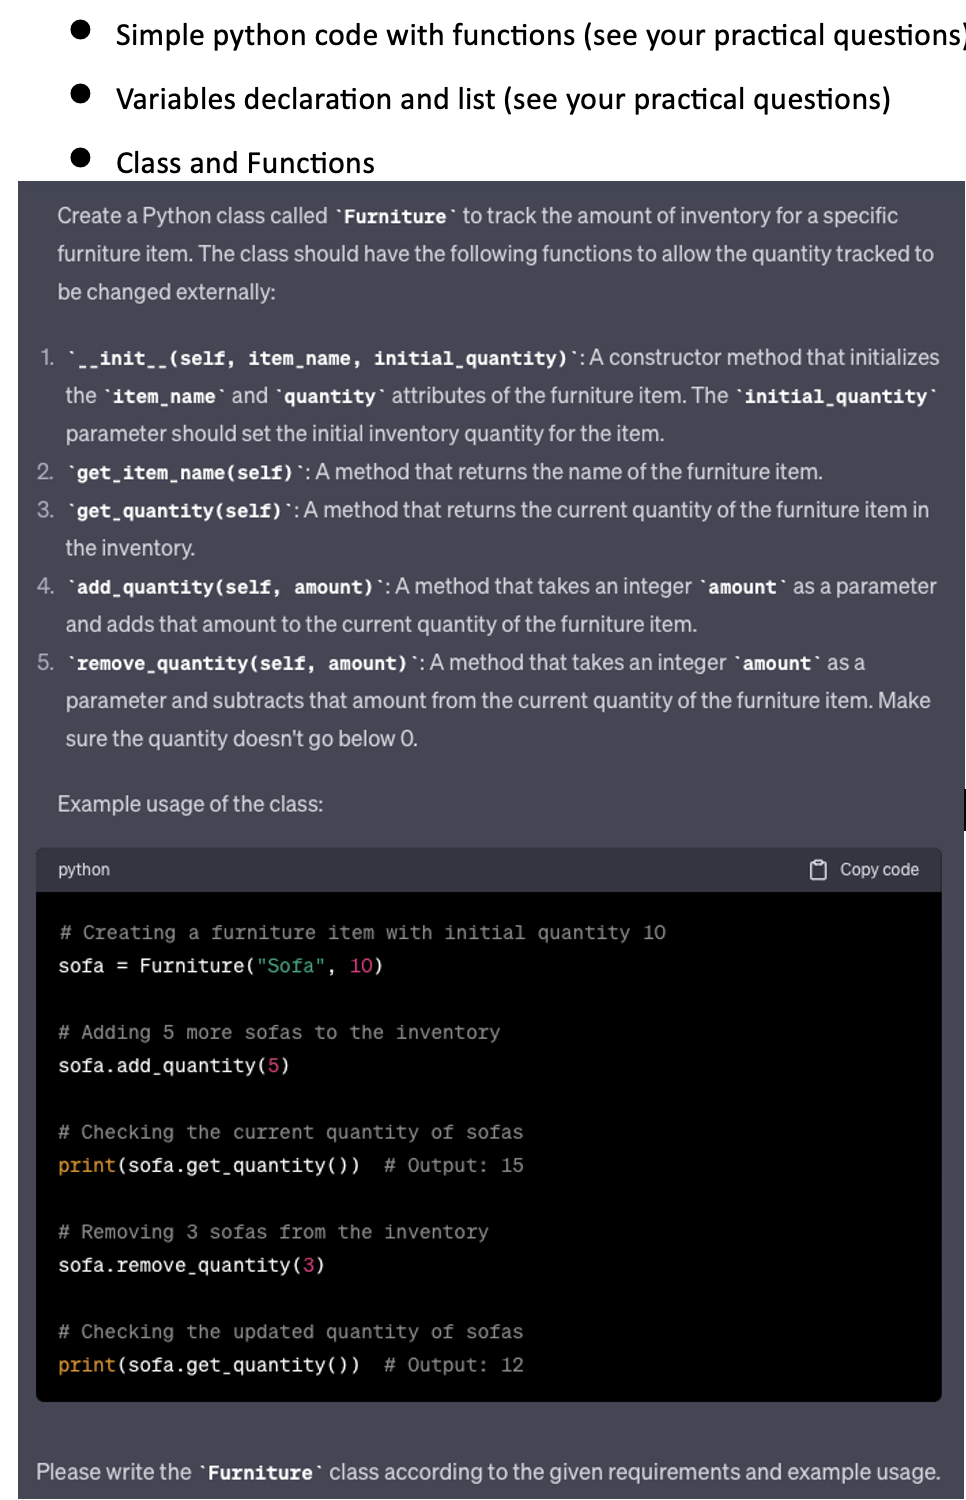Click the print line with Output: 15
966x1500 pixels.
(291, 1166)
